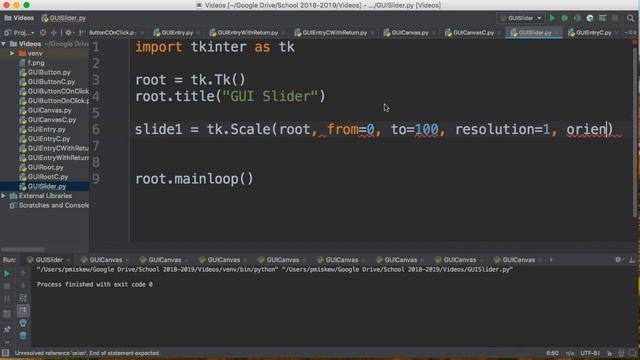The image size is (640, 360).
Task: Click the up-arrow stack trace icon in Run panel
Action: [x=23, y=273]
